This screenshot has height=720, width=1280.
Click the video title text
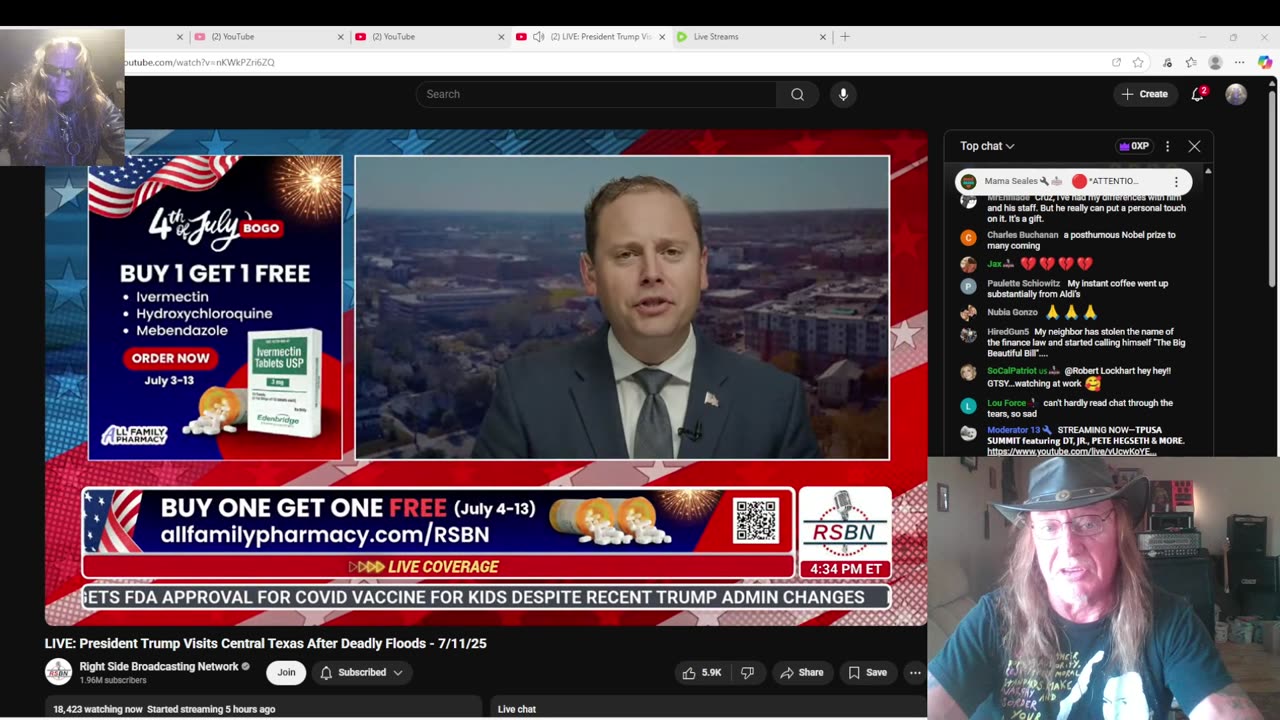[x=265, y=644]
